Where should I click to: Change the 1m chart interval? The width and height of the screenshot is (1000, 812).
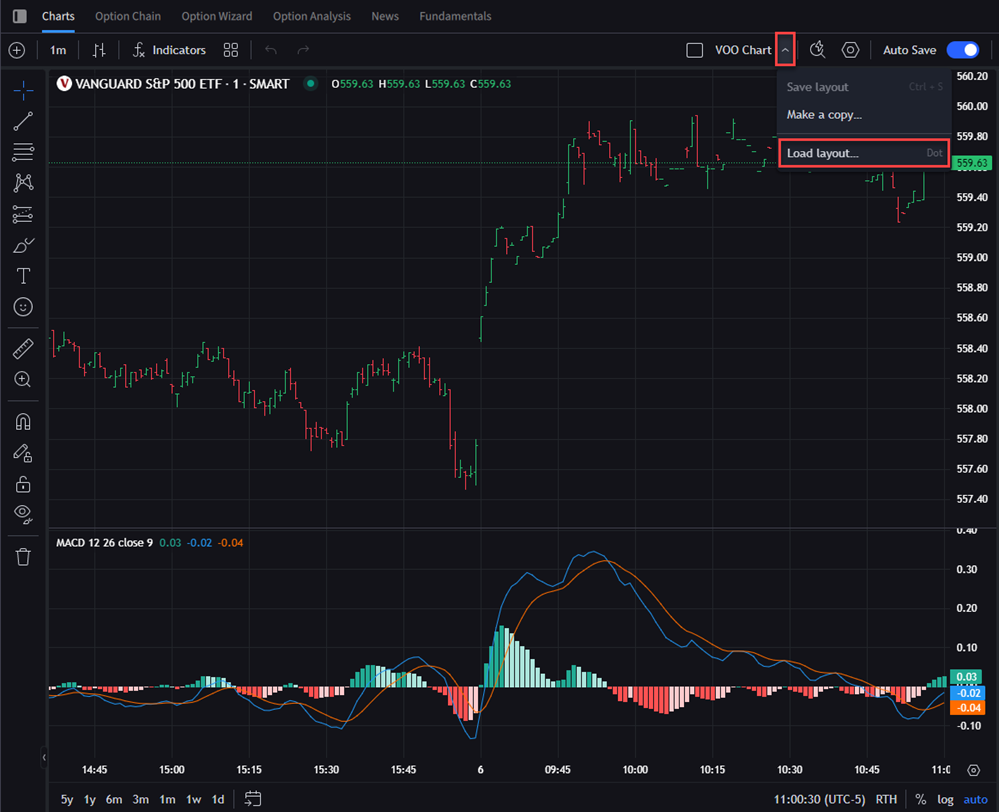(x=58, y=50)
